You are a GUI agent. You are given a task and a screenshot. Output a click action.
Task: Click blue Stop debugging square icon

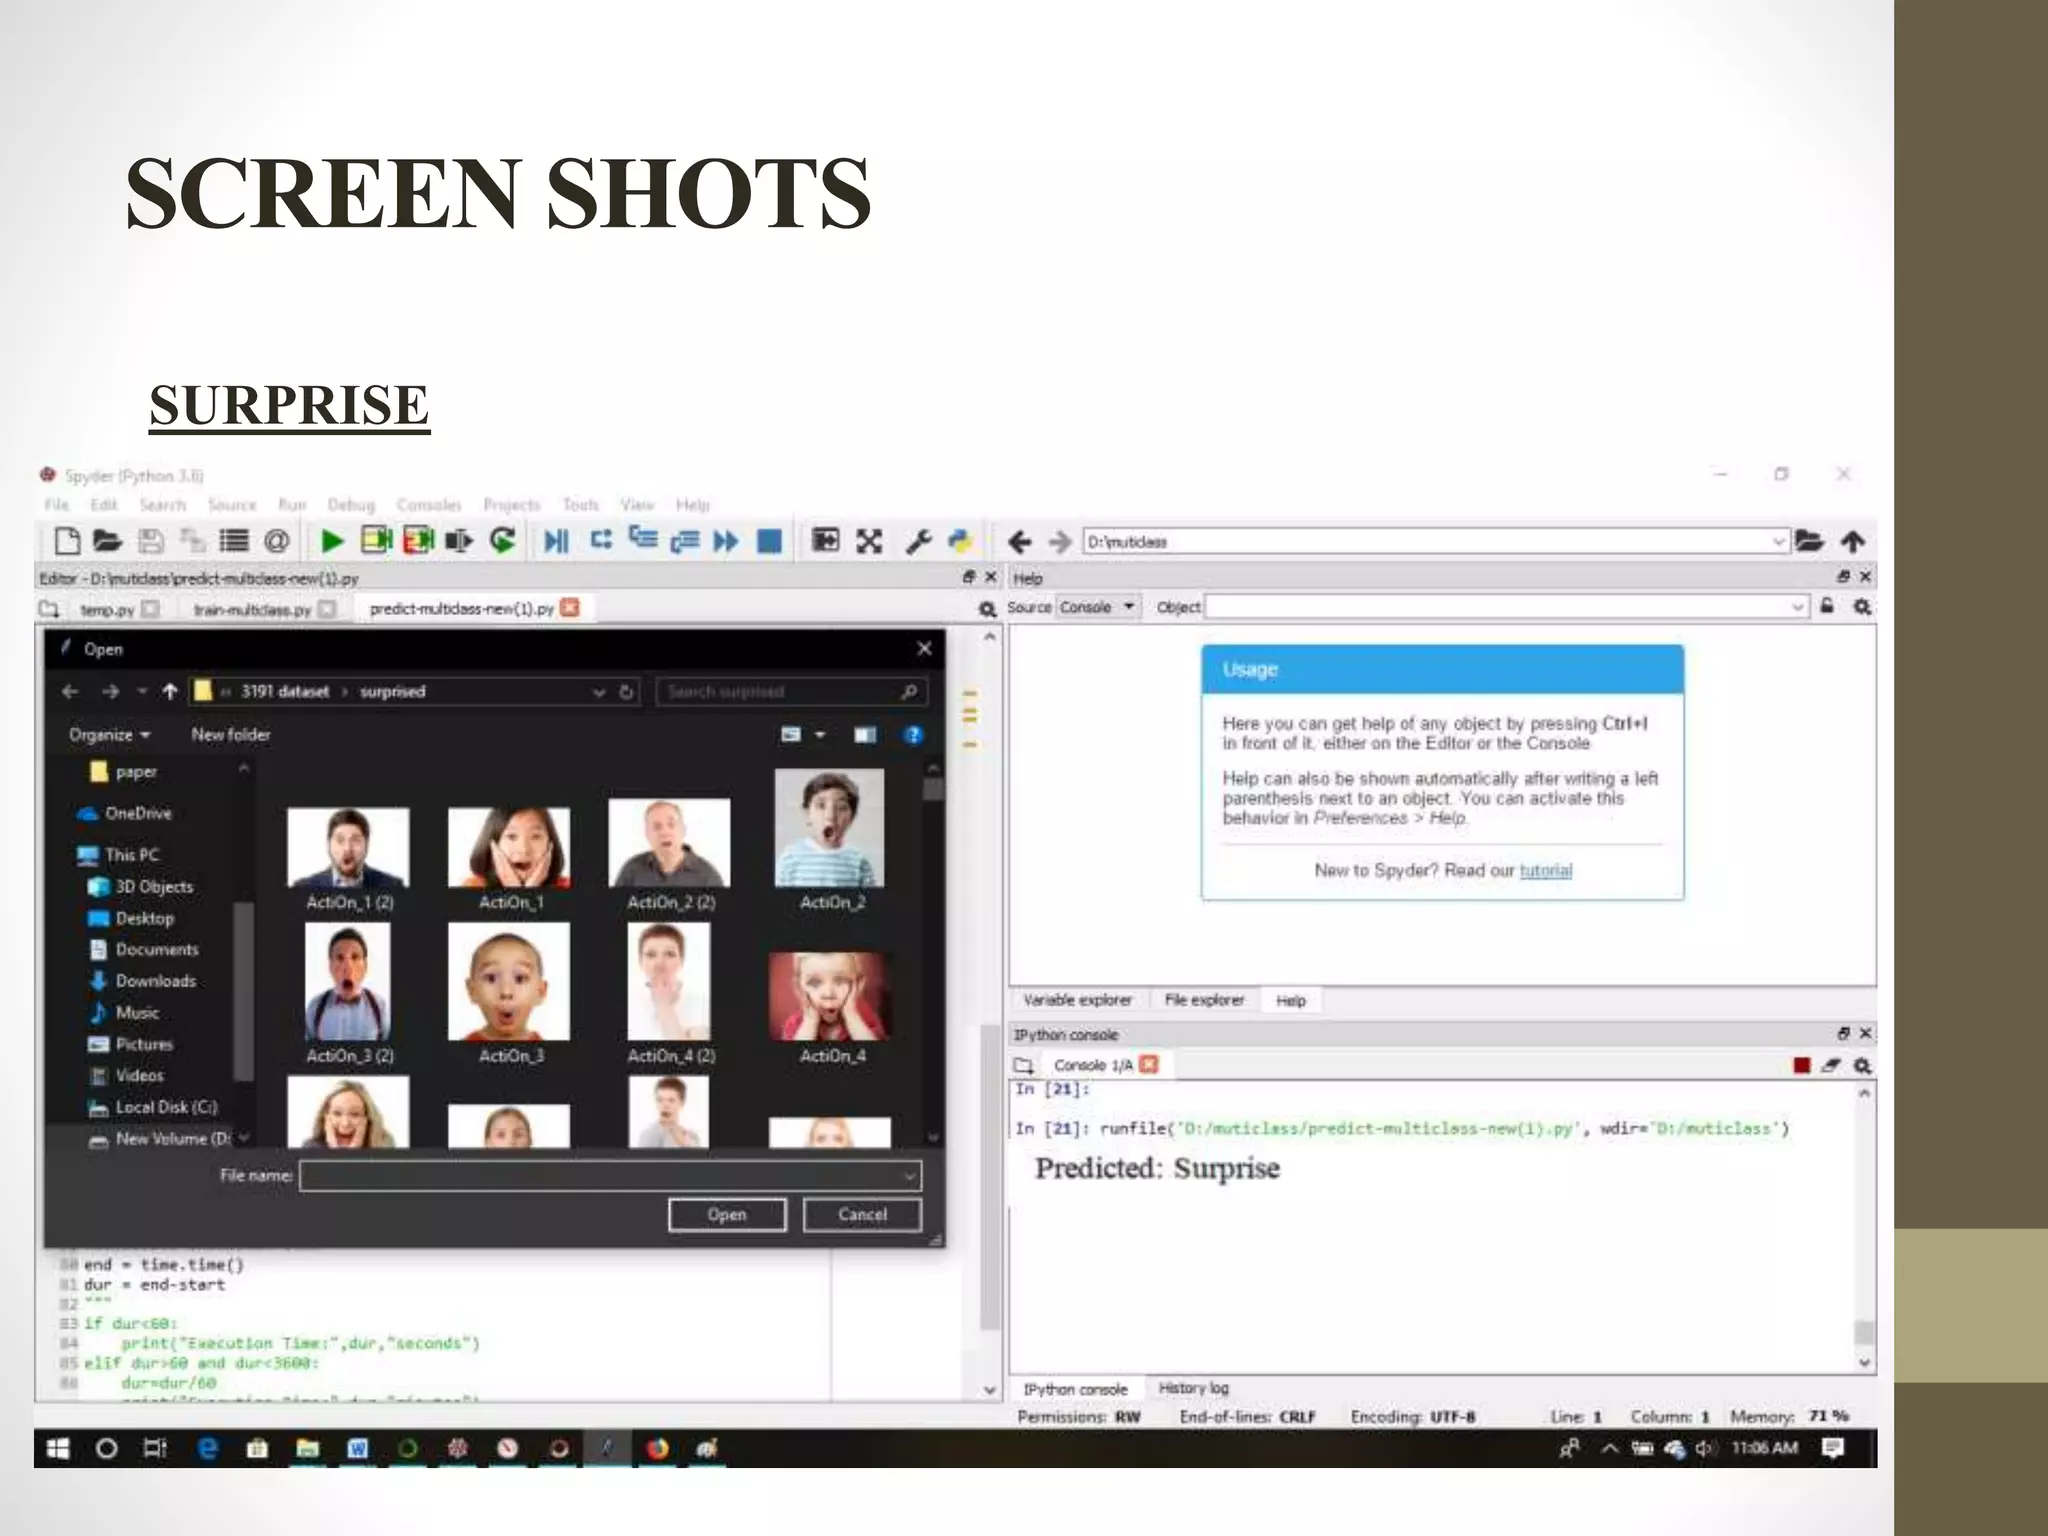(769, 541)
